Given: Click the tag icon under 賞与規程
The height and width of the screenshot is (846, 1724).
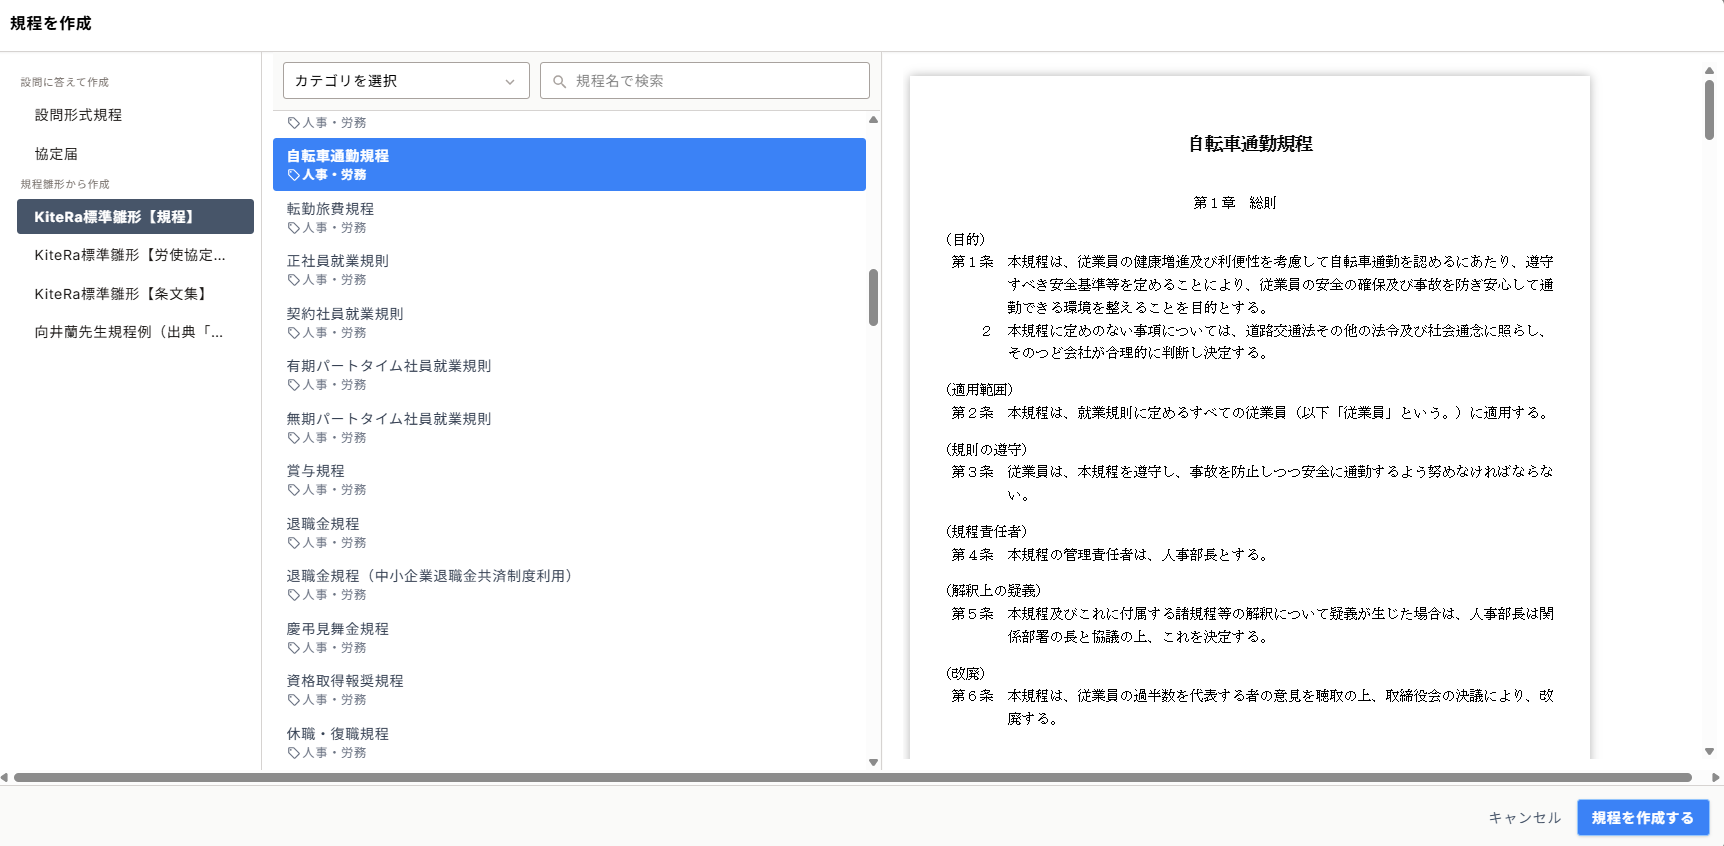Looking at the screenshot, I should point(294,490).
